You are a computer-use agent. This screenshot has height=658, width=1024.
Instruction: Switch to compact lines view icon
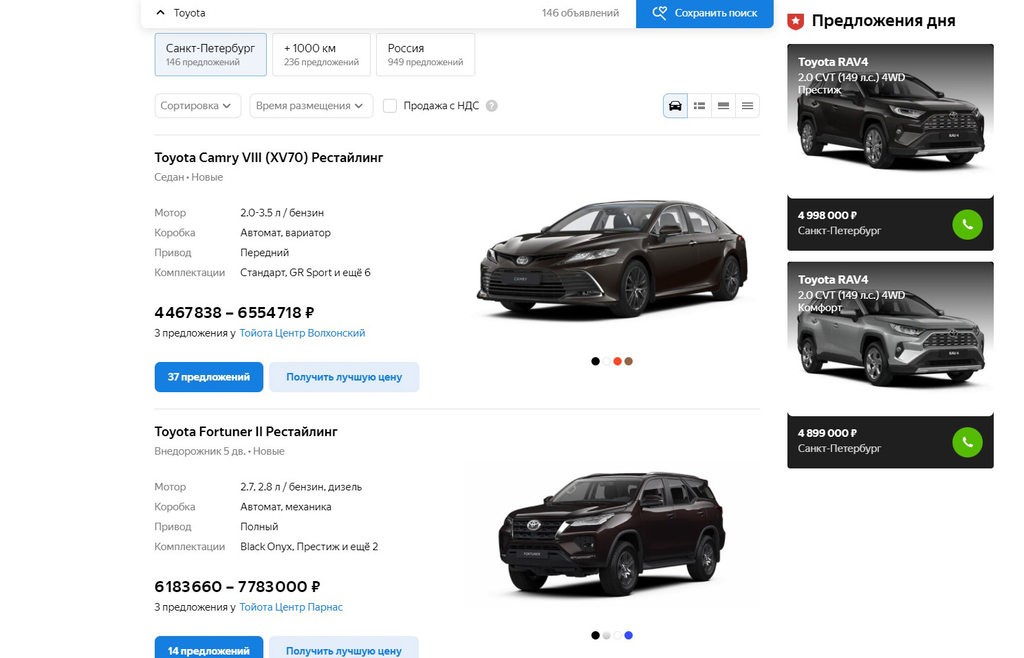747,106
